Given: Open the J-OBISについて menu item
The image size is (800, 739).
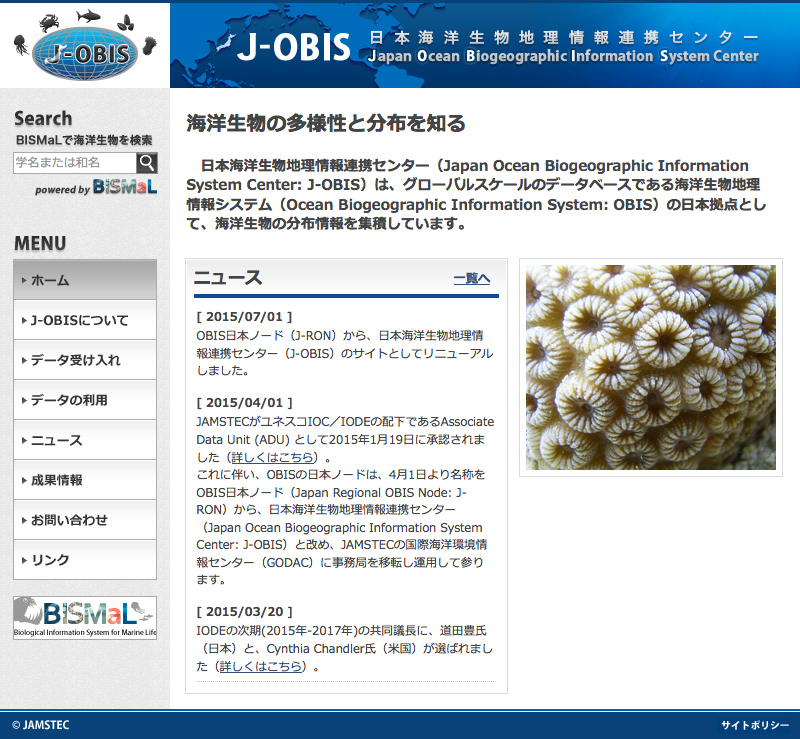Looking at the screenshot, I should 85,320.
